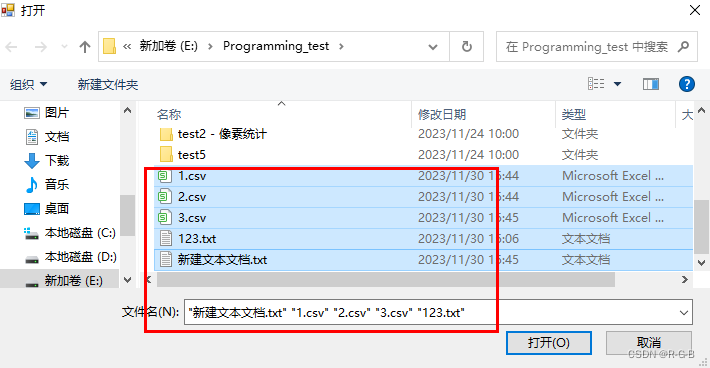Sort by 修改日期 column header
The image size is (710, 368).
point(441,115)
